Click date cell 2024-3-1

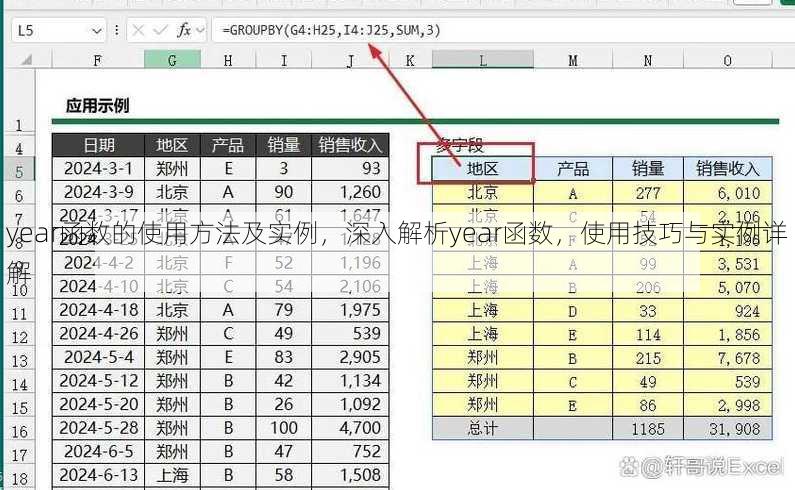click(x=98, y=168)
